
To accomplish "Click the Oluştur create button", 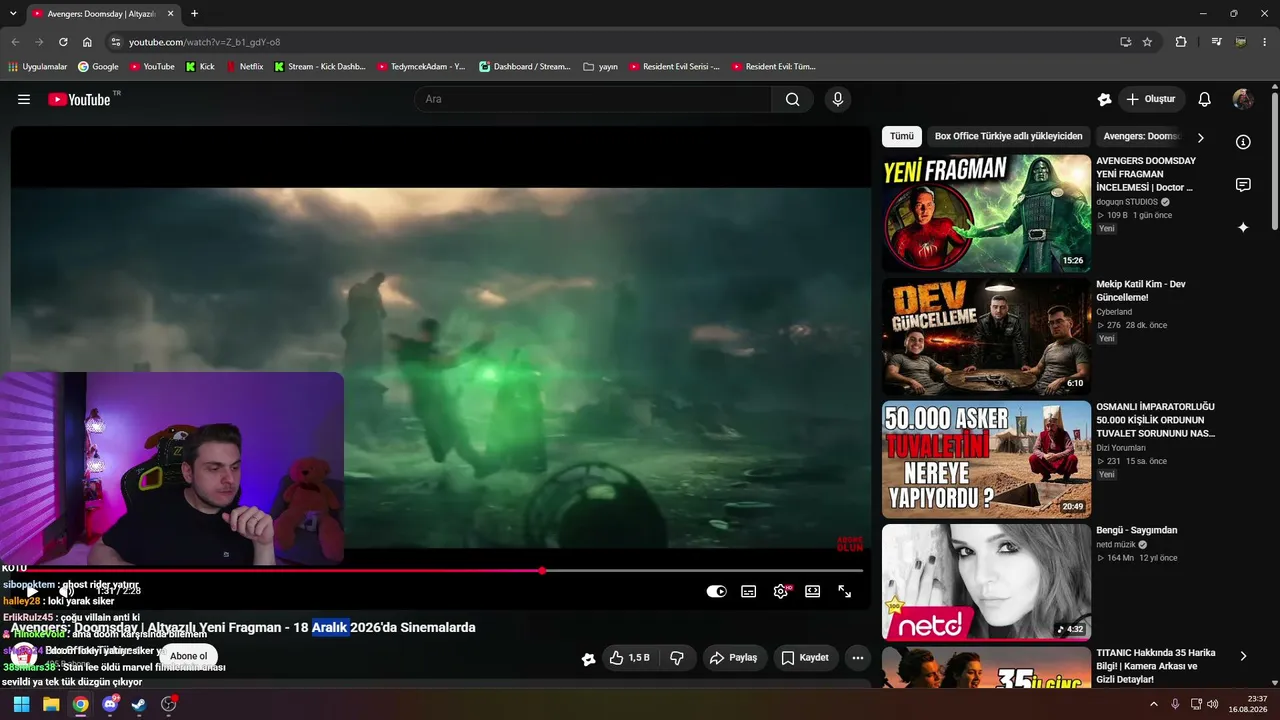I will click(1151, 99).
